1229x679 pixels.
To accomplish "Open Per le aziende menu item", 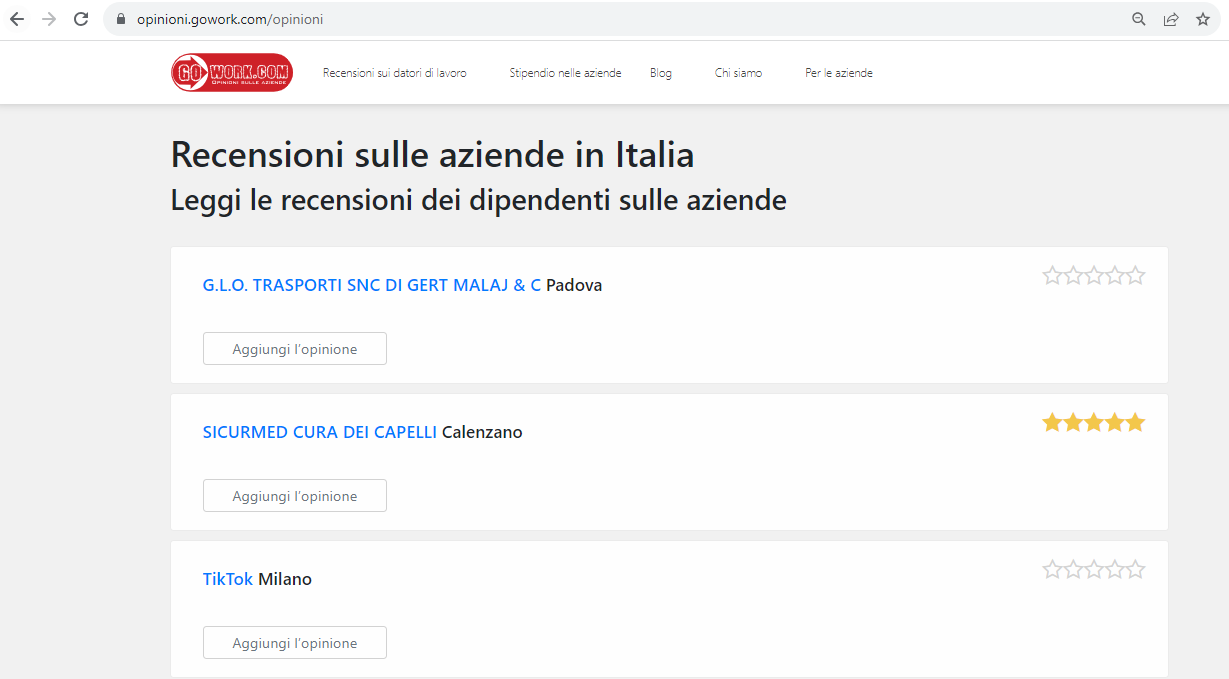I will [x=839, y=73].
